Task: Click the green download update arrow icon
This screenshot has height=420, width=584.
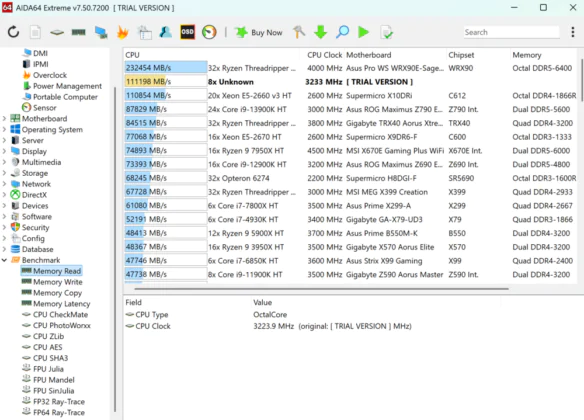Action: tap(320, 32)
